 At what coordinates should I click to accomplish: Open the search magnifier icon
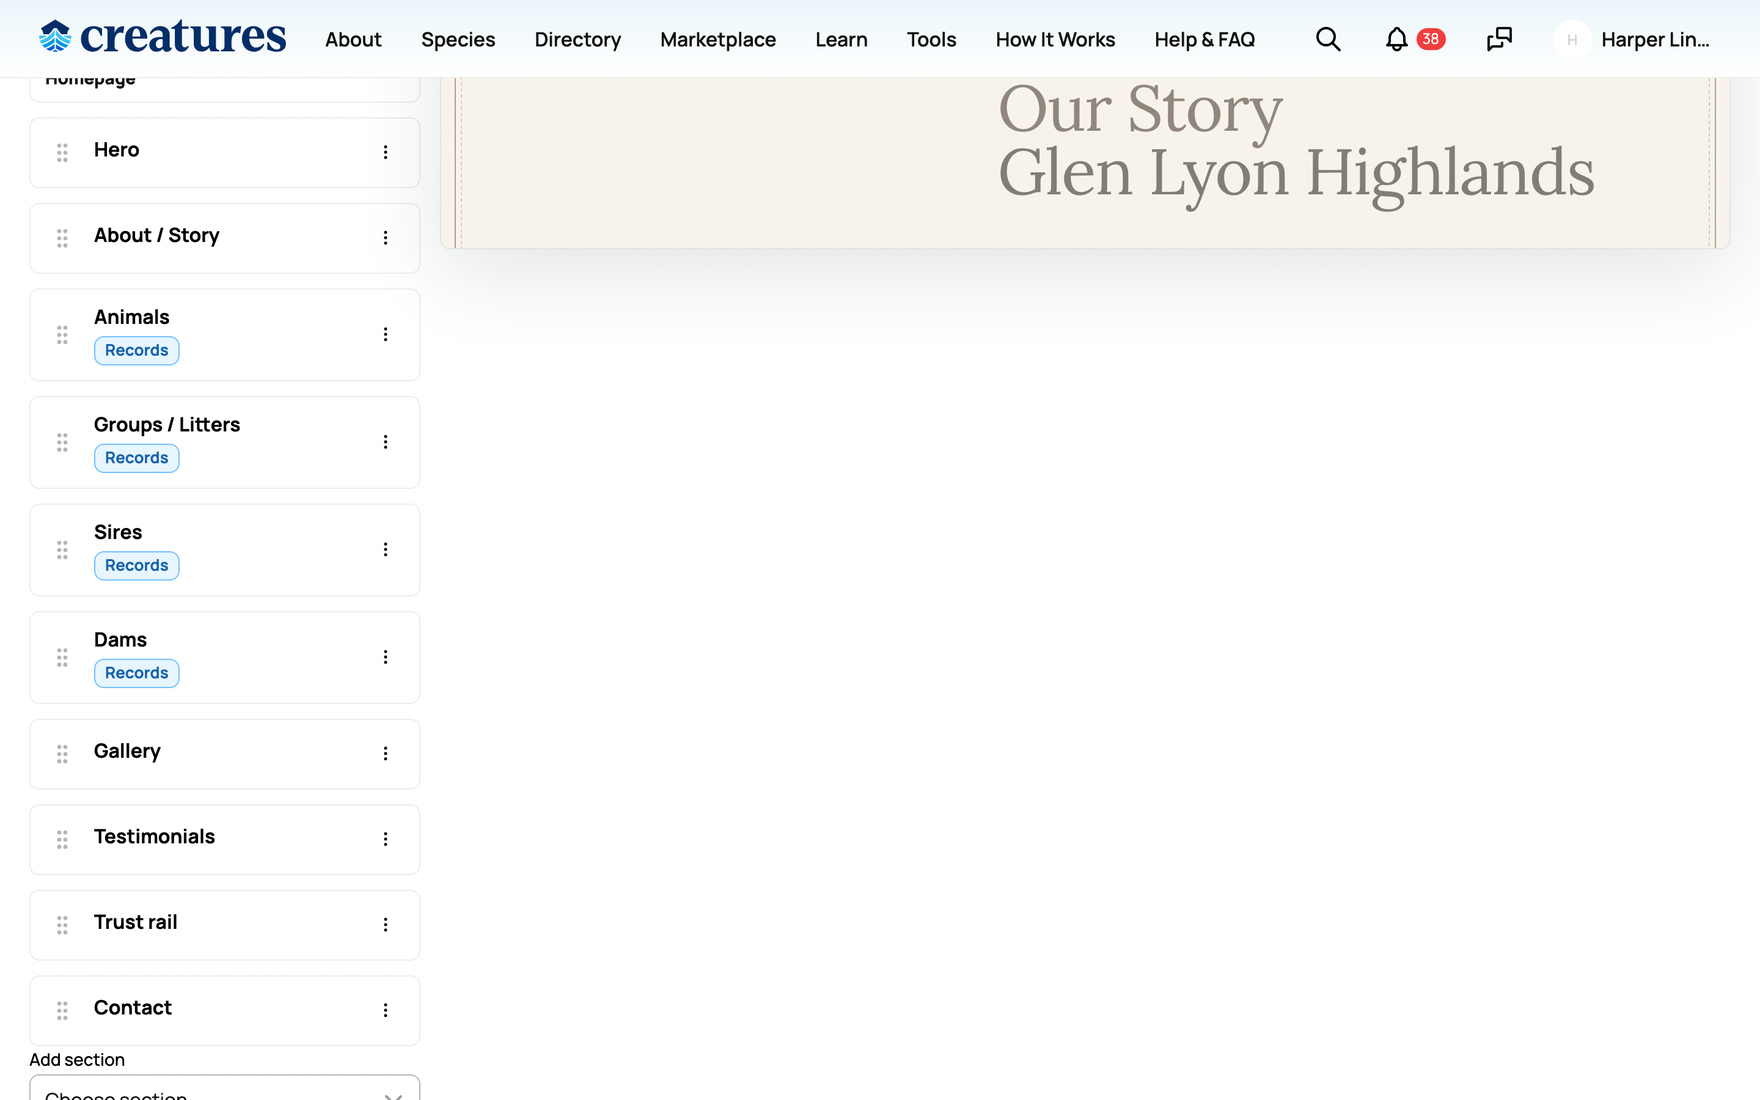1328,39
